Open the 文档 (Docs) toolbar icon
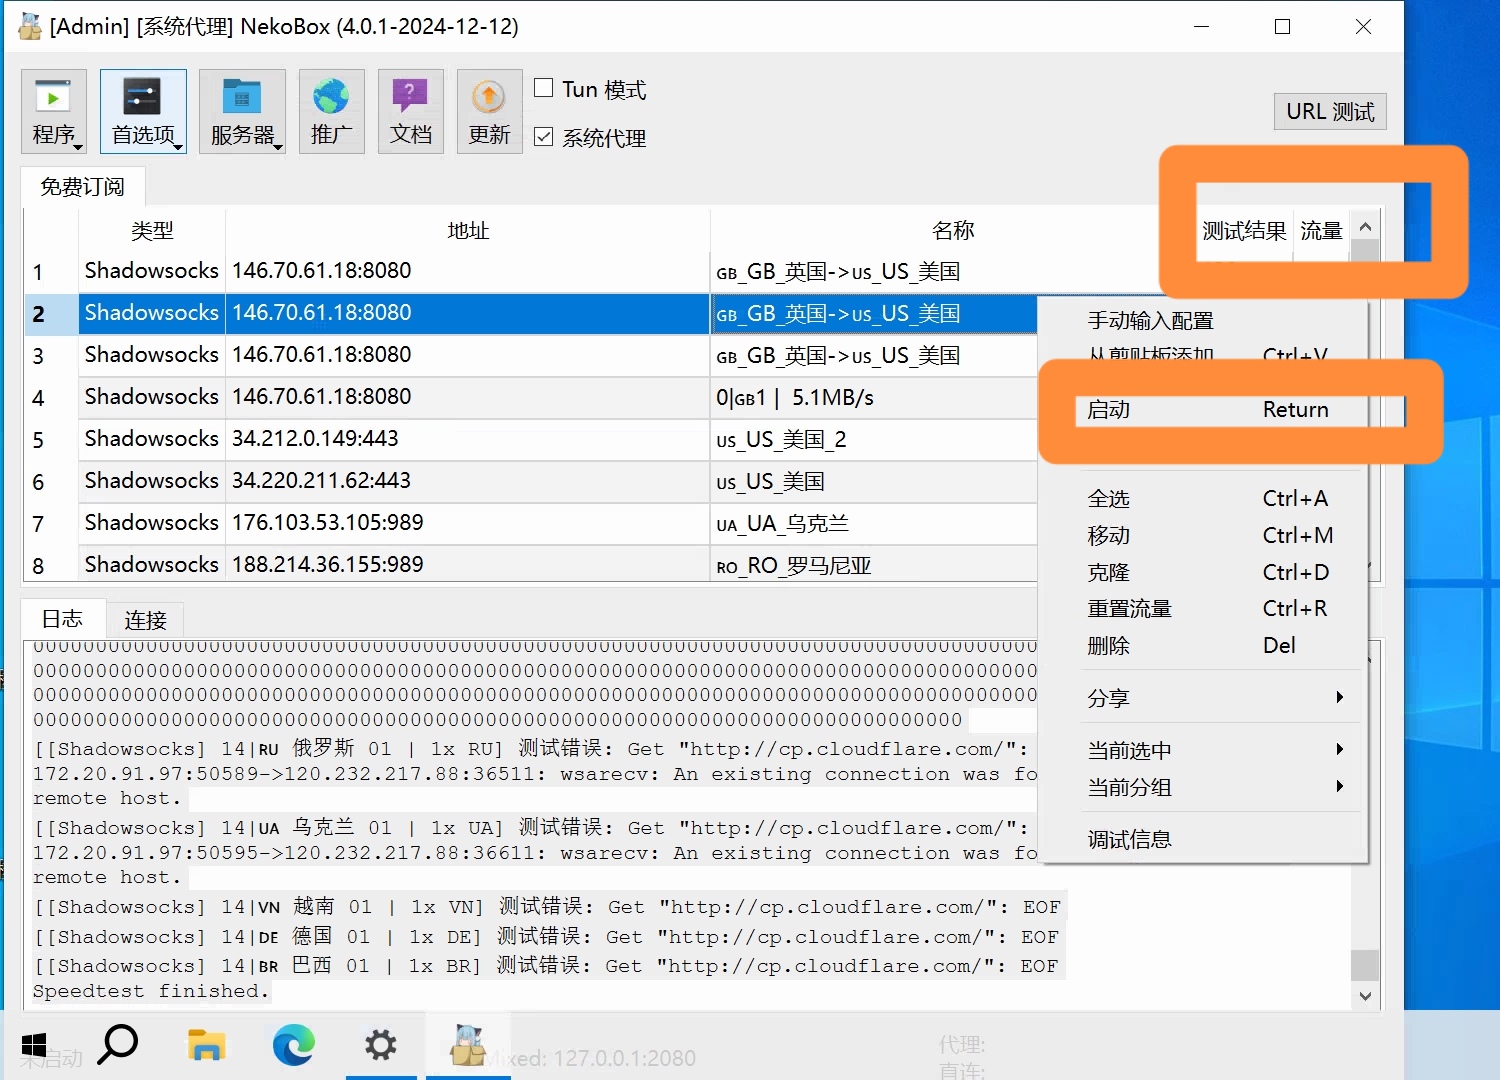 (x=410, y=111)
